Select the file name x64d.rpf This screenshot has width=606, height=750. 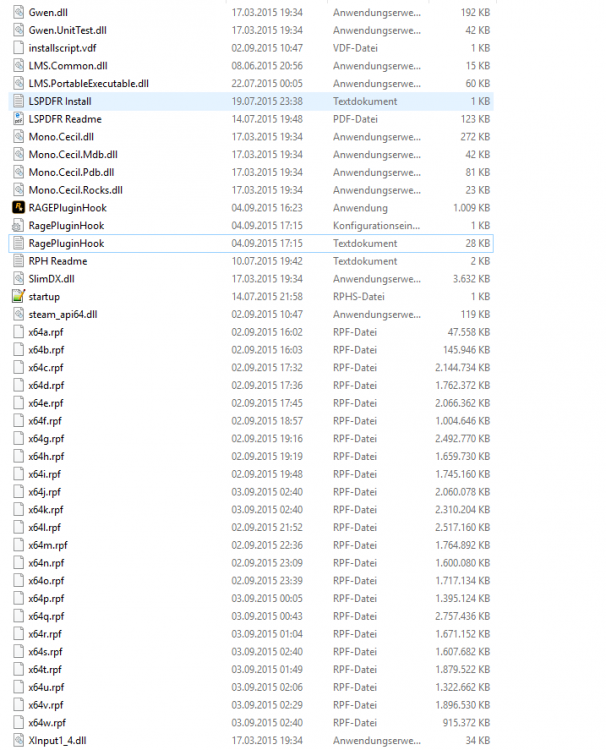click(x=46, y=386)
